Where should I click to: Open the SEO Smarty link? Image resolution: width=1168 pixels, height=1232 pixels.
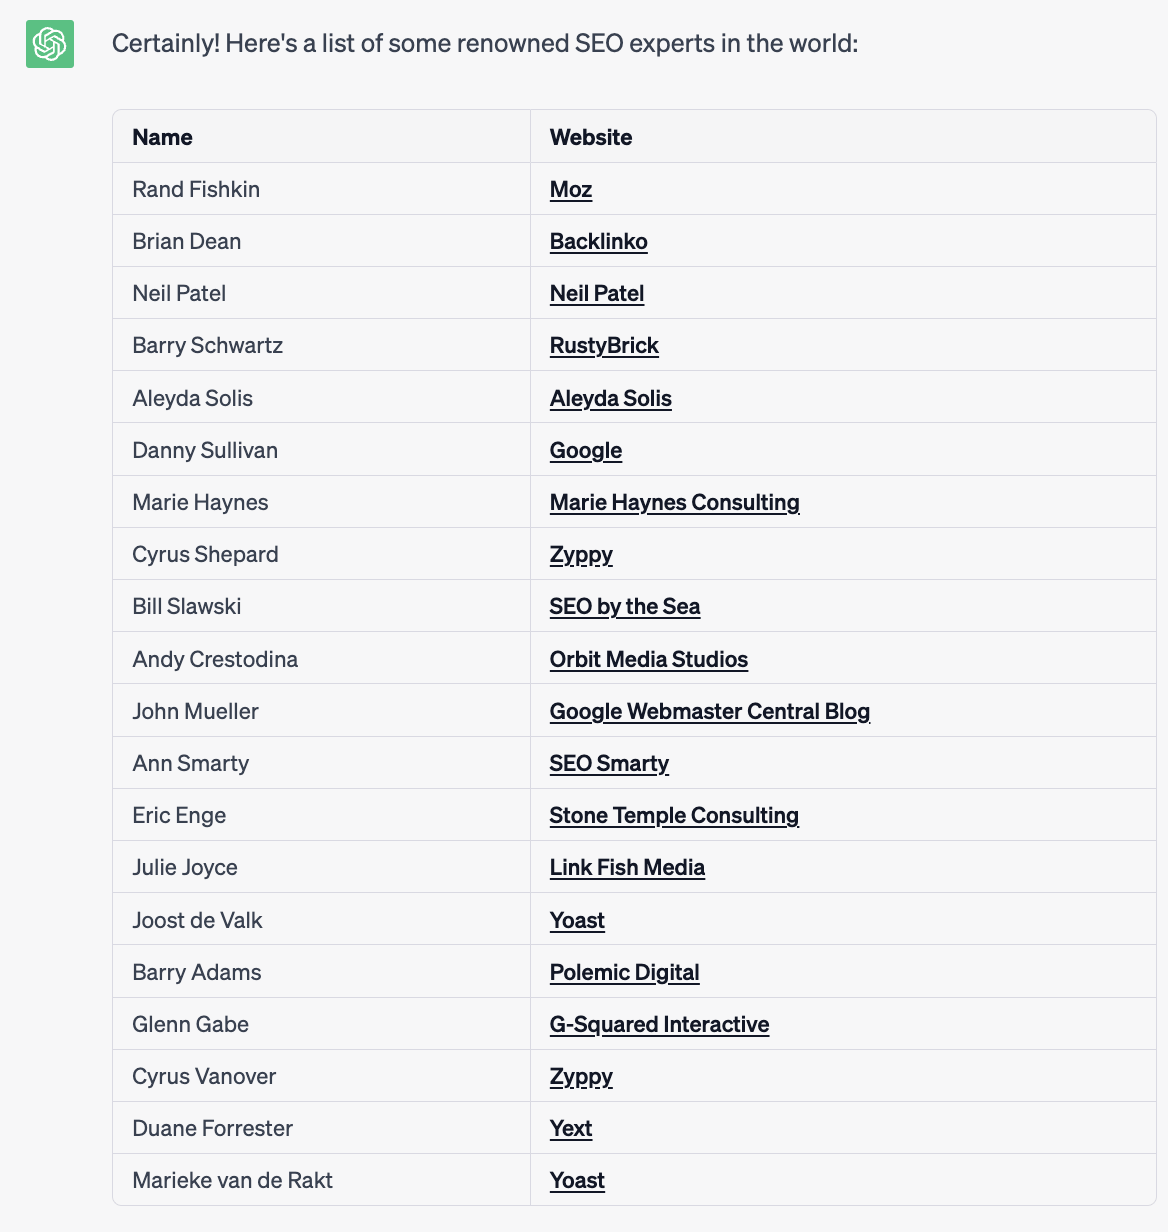pos(608,762)
